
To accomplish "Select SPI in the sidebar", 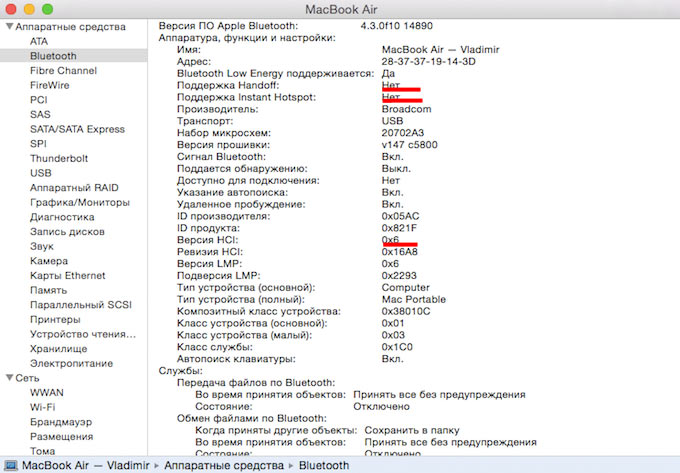I will [38, 144].
